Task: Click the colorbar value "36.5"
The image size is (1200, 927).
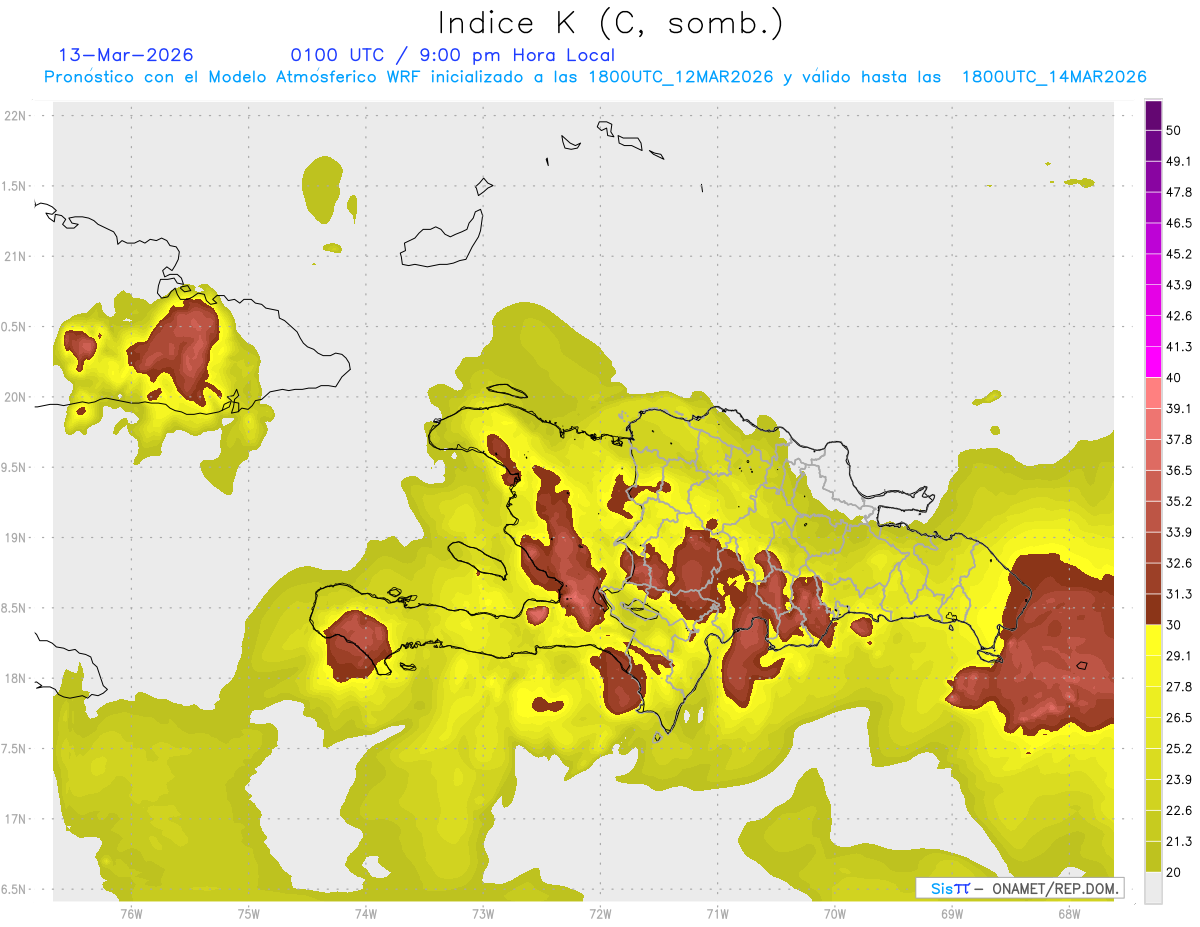Action: click(1179, 470)
